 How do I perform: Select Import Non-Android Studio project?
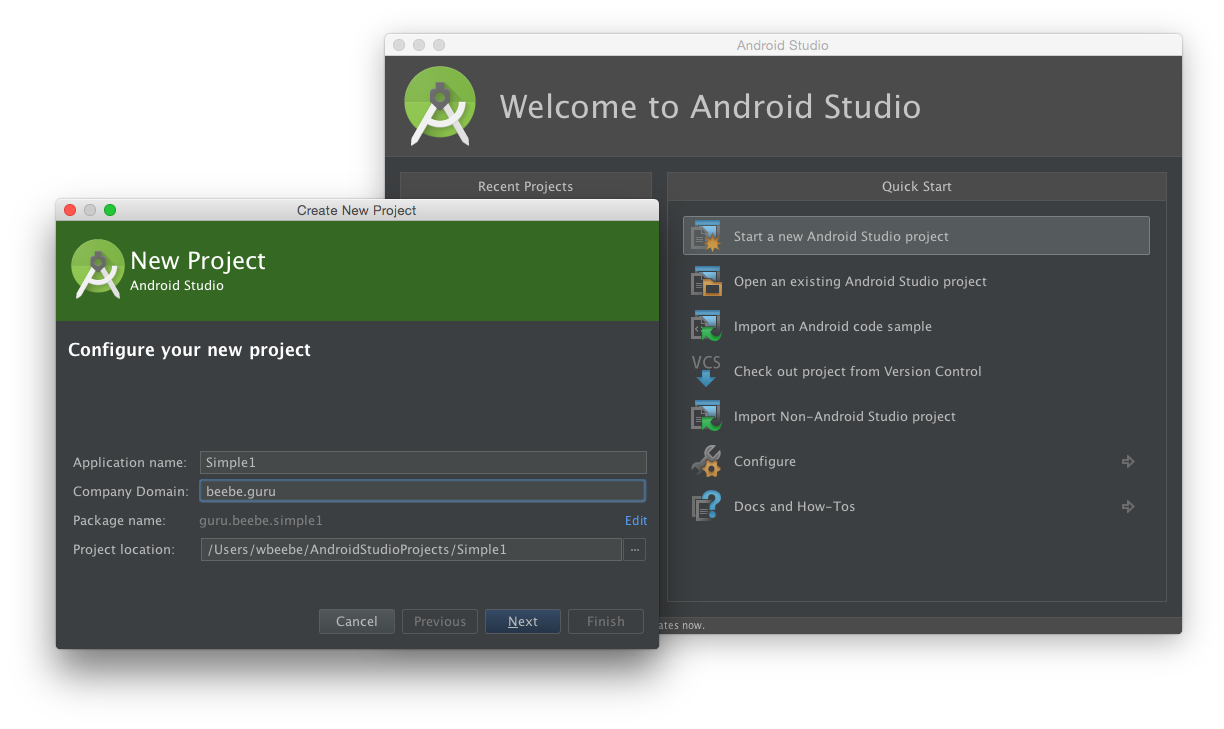[916, 416]
